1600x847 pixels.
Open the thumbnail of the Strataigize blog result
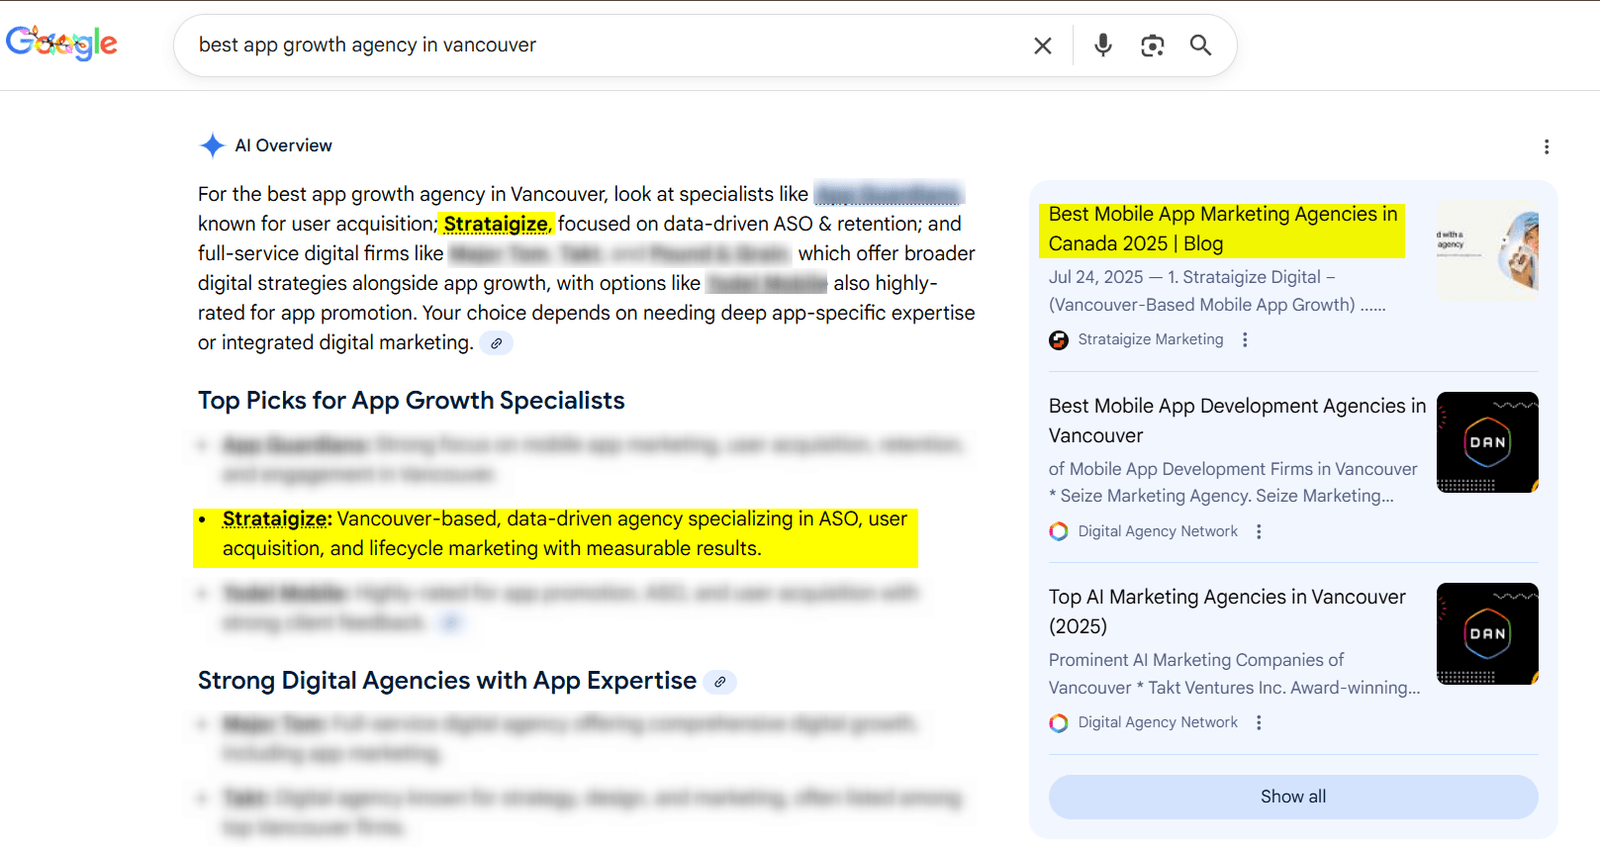tap(1487, 250)
